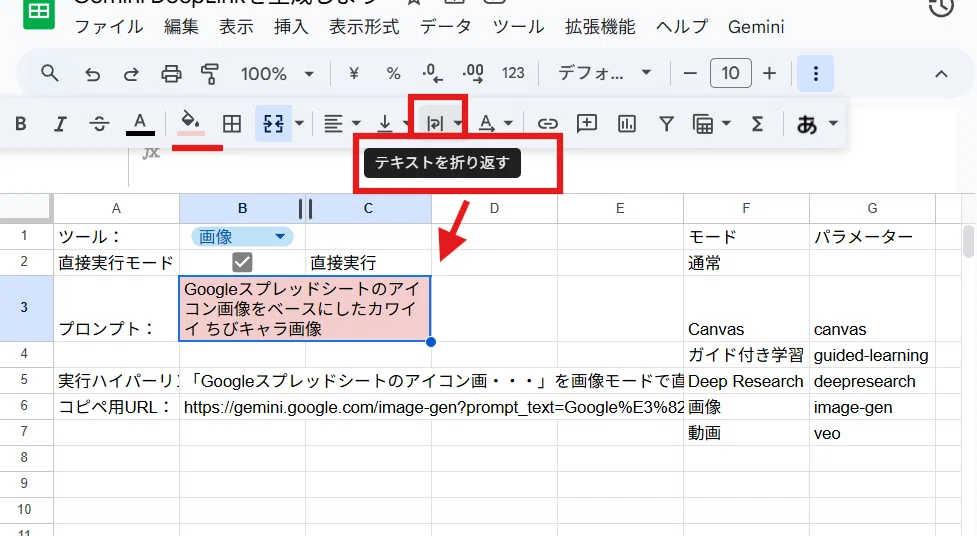Undo the last action

pos(92,74)
